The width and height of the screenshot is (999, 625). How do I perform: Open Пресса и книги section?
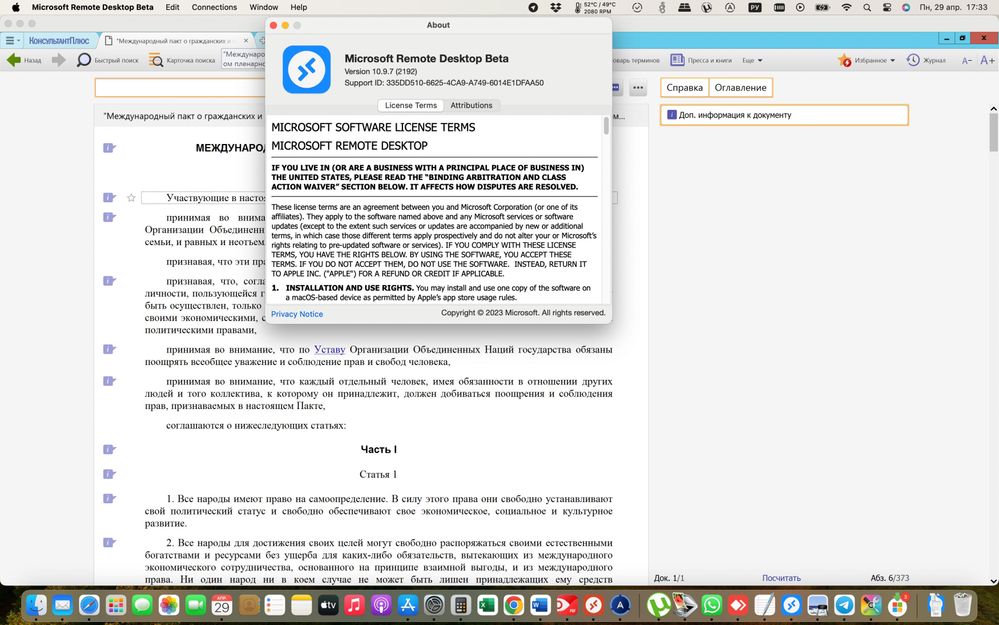(701, 60)
